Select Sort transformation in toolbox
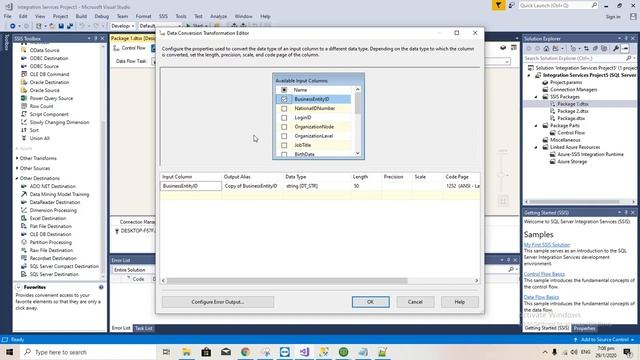Viewport: 640px width, 360px height. pyautogui.click(x=34, y=130)
